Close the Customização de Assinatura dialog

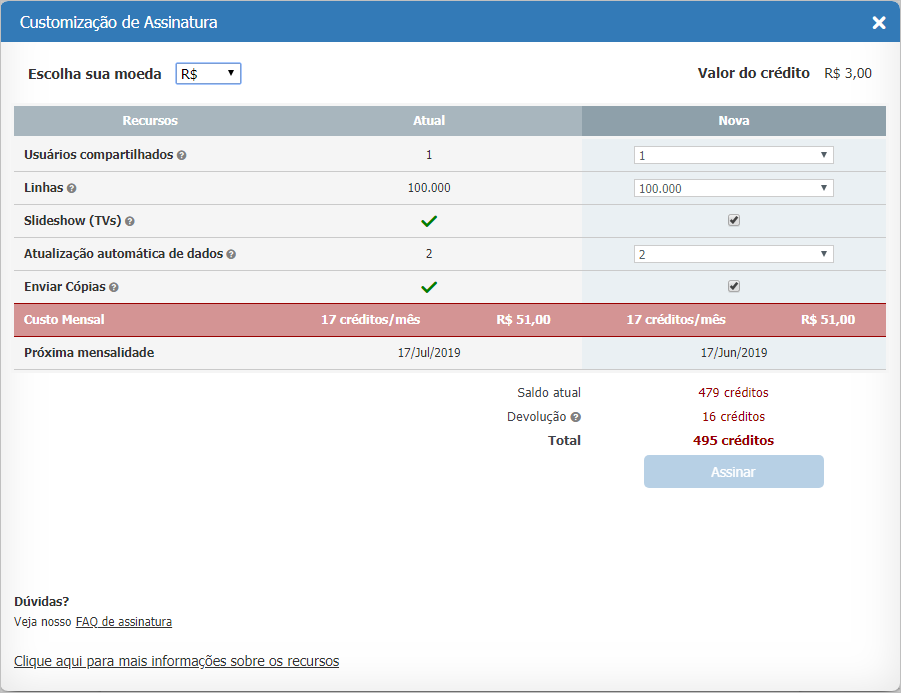click(878, 22)
